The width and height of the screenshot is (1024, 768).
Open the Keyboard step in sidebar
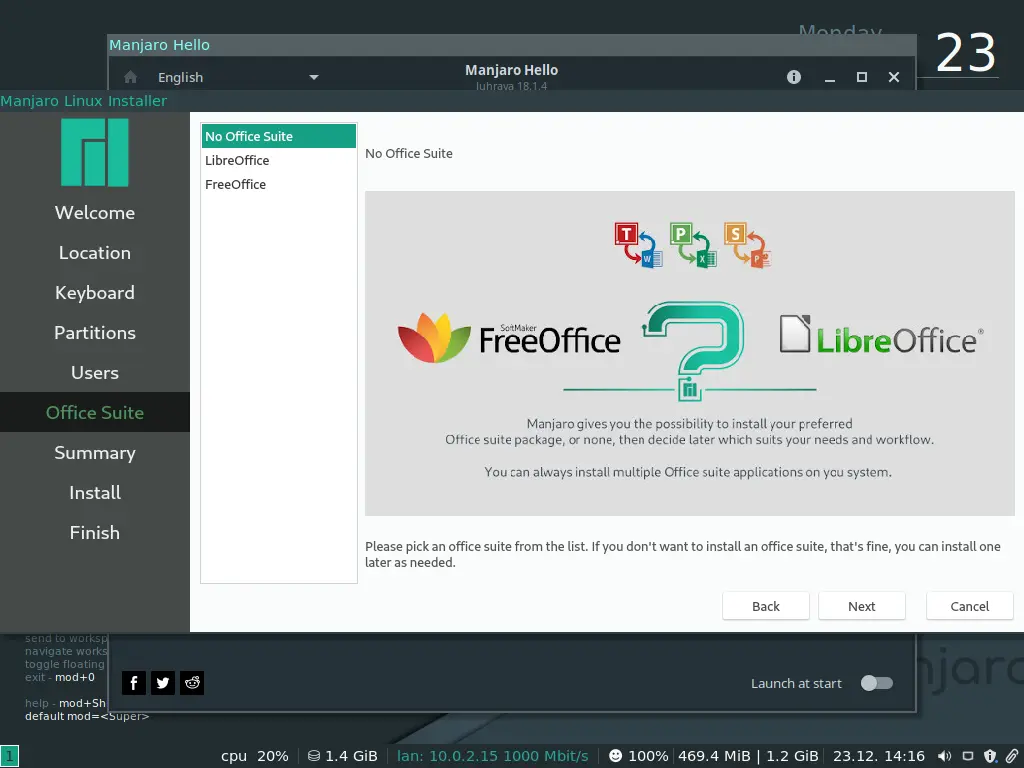click(x=95, y=293)
